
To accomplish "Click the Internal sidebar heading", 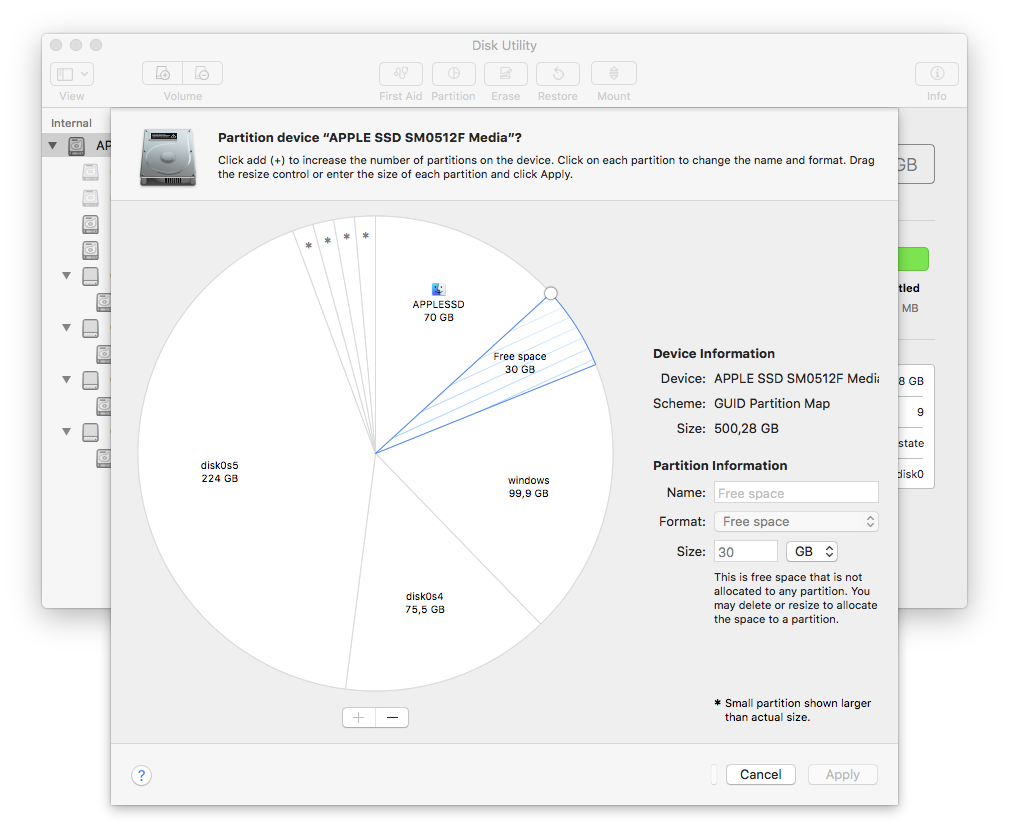I will (71, 123).
